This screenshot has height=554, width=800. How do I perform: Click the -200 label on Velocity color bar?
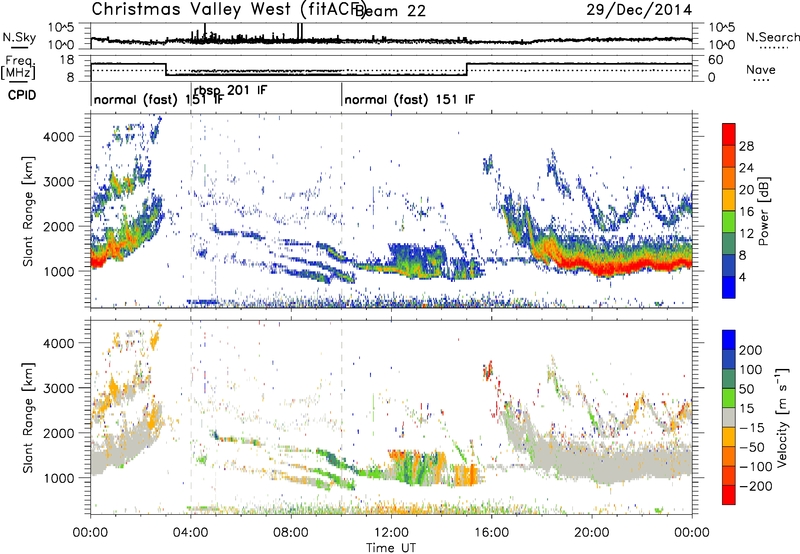pos(755,486)
